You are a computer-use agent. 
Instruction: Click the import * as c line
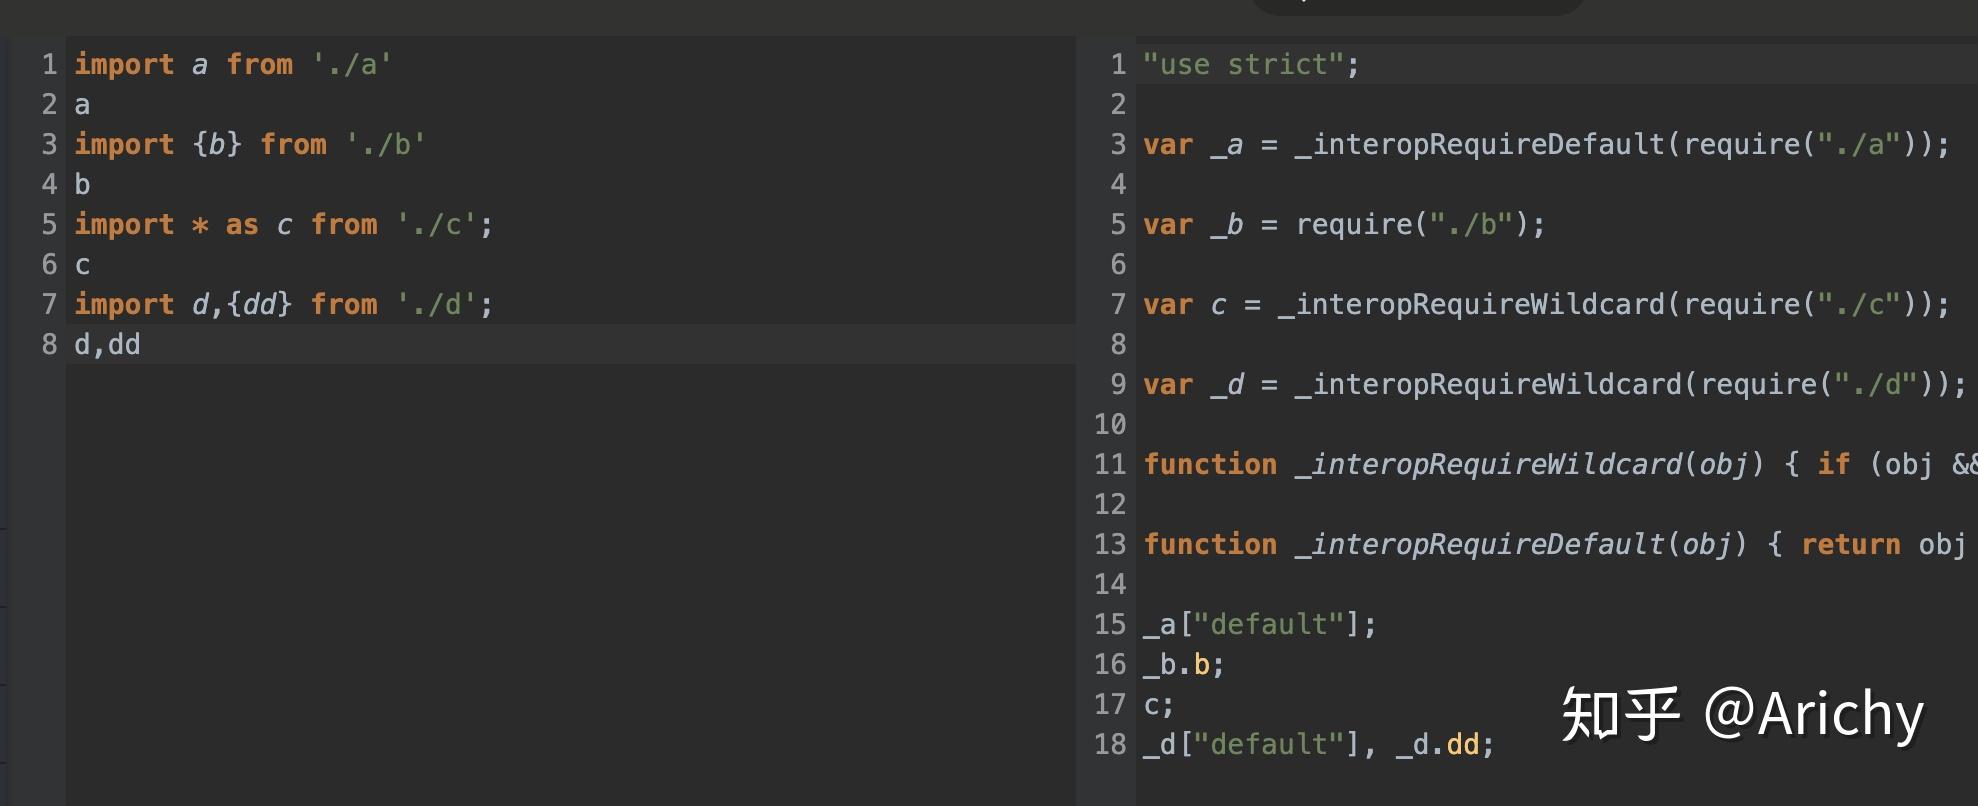[x=284, y=224]
